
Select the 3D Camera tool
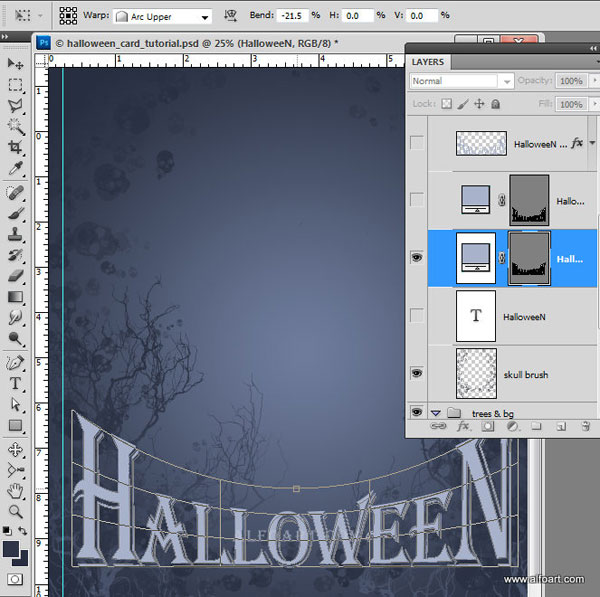click(x=15, y=470)
